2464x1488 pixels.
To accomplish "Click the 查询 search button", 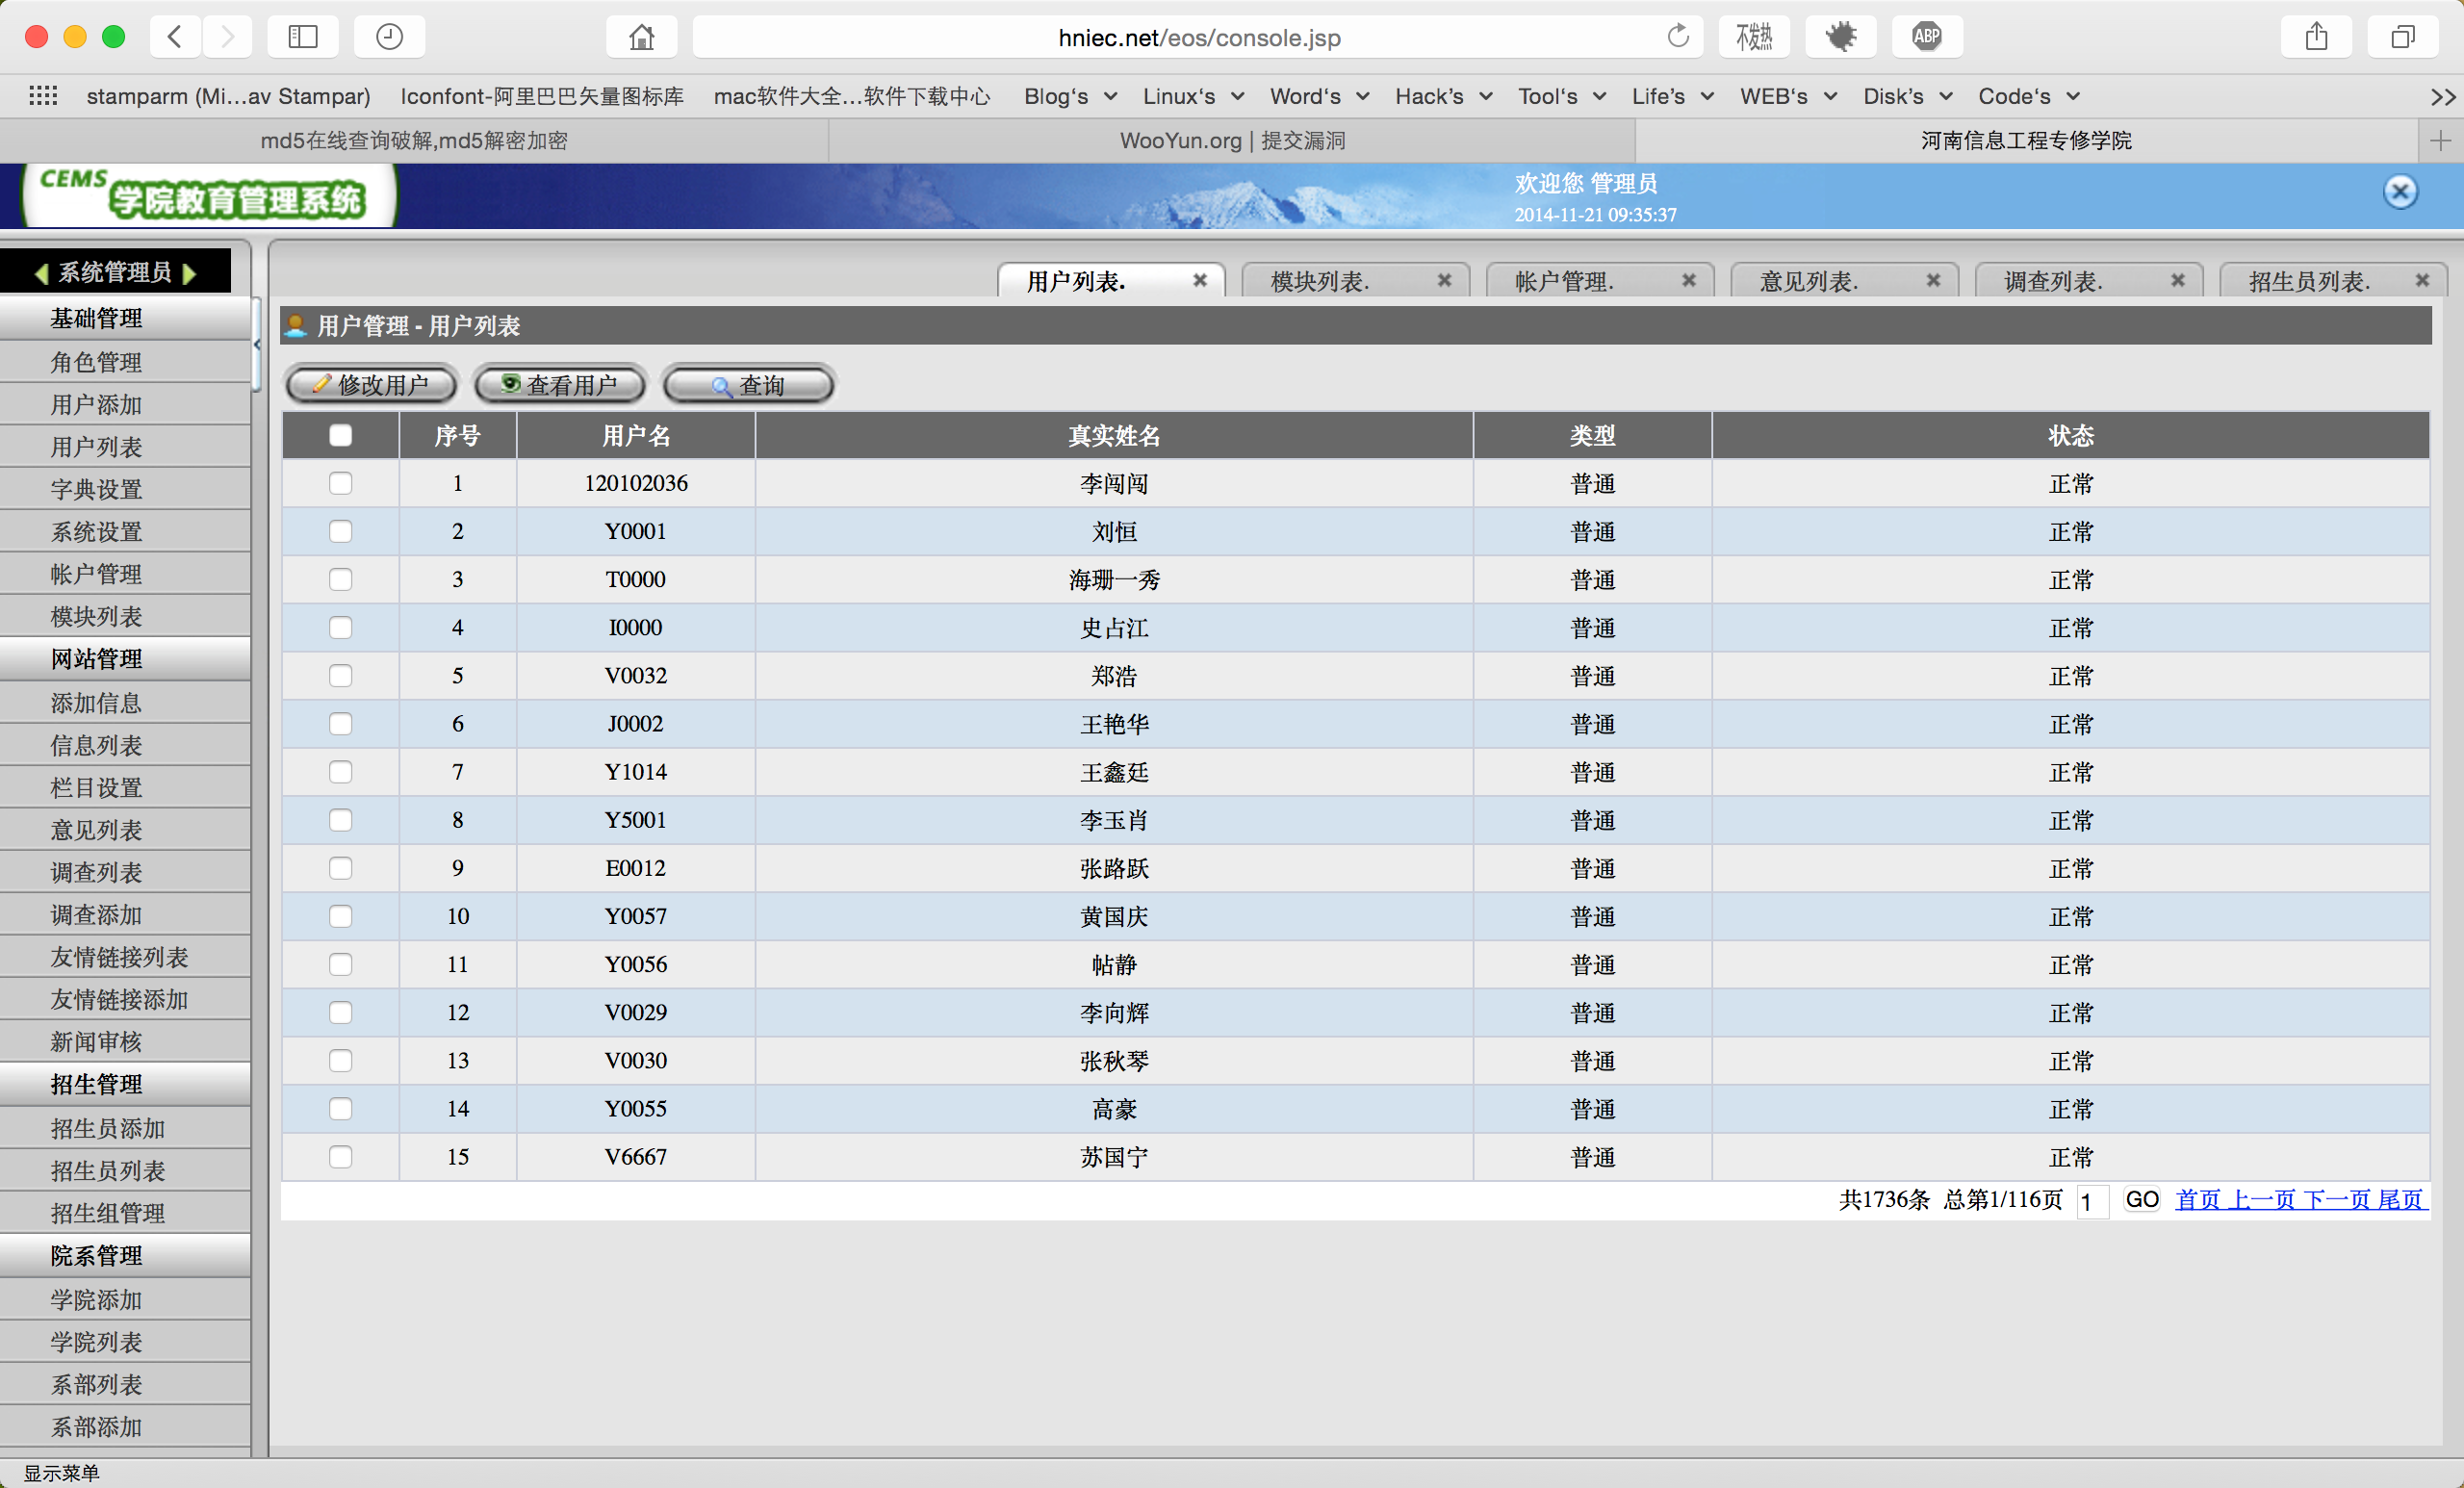I will [x=749, y=385].
